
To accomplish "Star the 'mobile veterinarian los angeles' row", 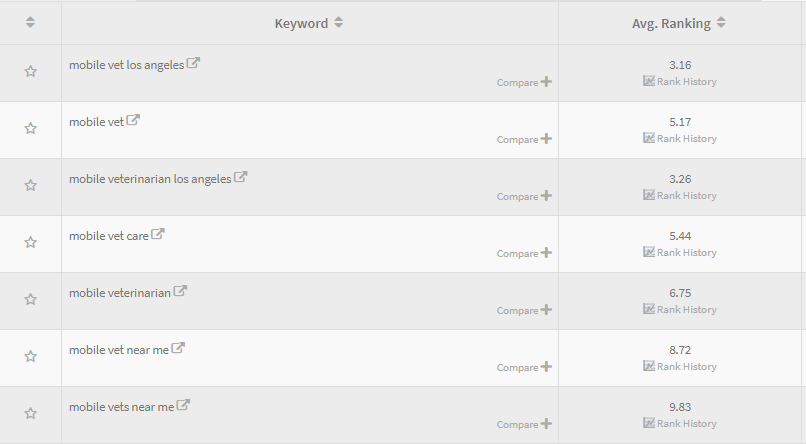I will click(30, 185).
